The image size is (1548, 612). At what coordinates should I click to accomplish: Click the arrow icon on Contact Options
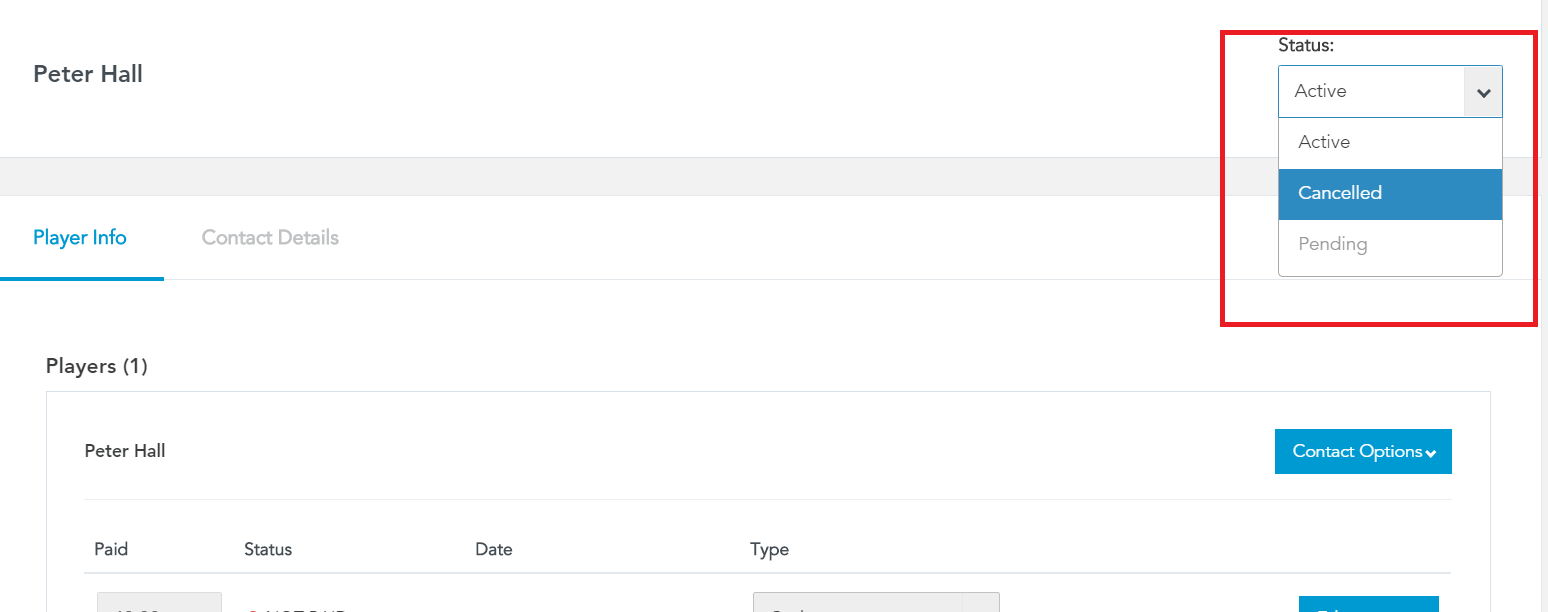point(1431,453)
